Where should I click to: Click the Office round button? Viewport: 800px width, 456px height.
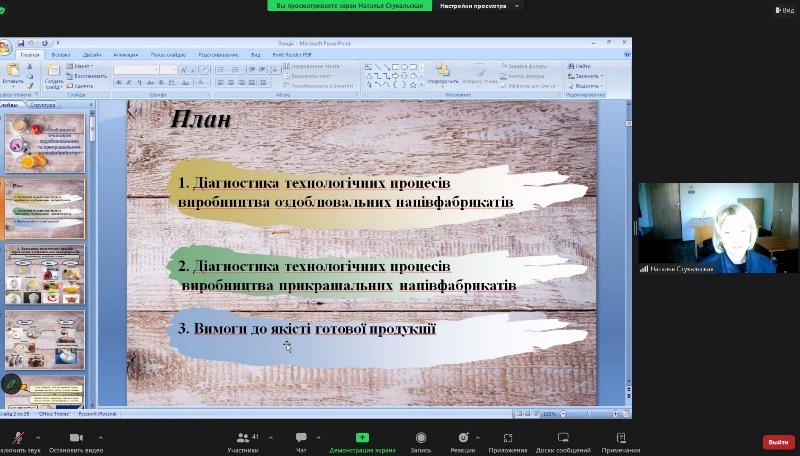pos(5,48)
